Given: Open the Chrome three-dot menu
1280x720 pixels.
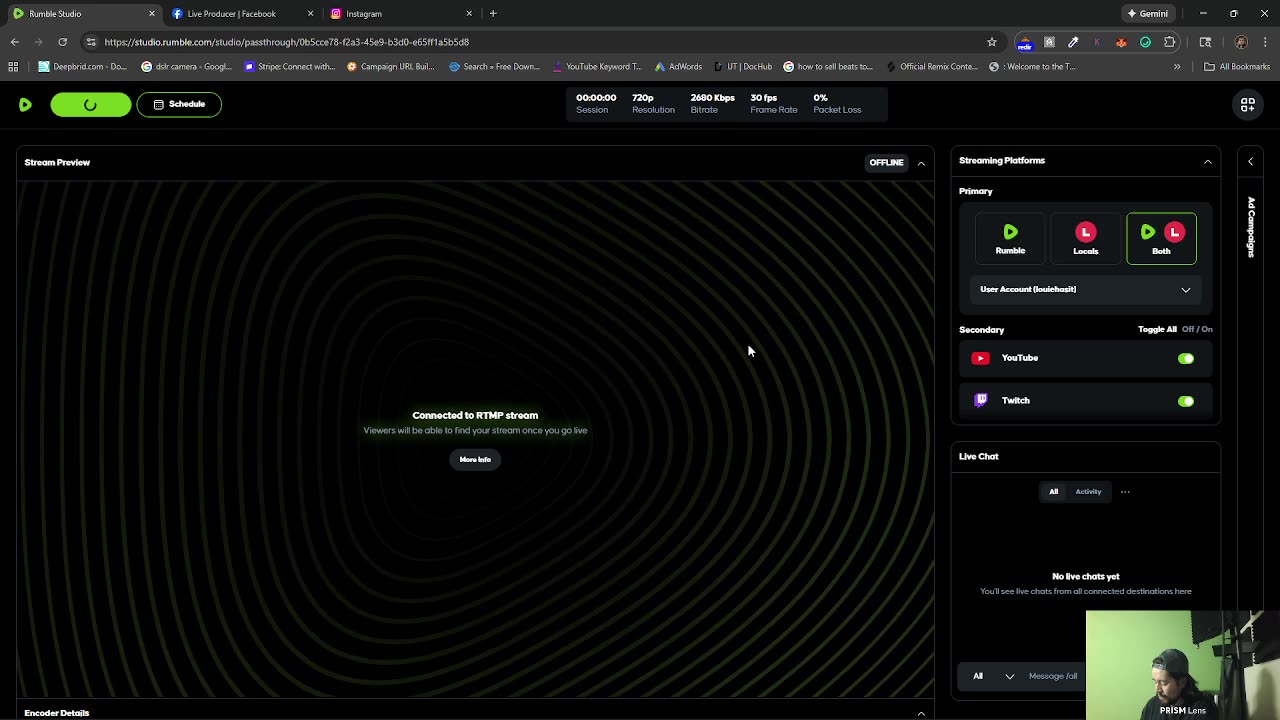Looking at the screenshot, I should tap(1266, 42).
